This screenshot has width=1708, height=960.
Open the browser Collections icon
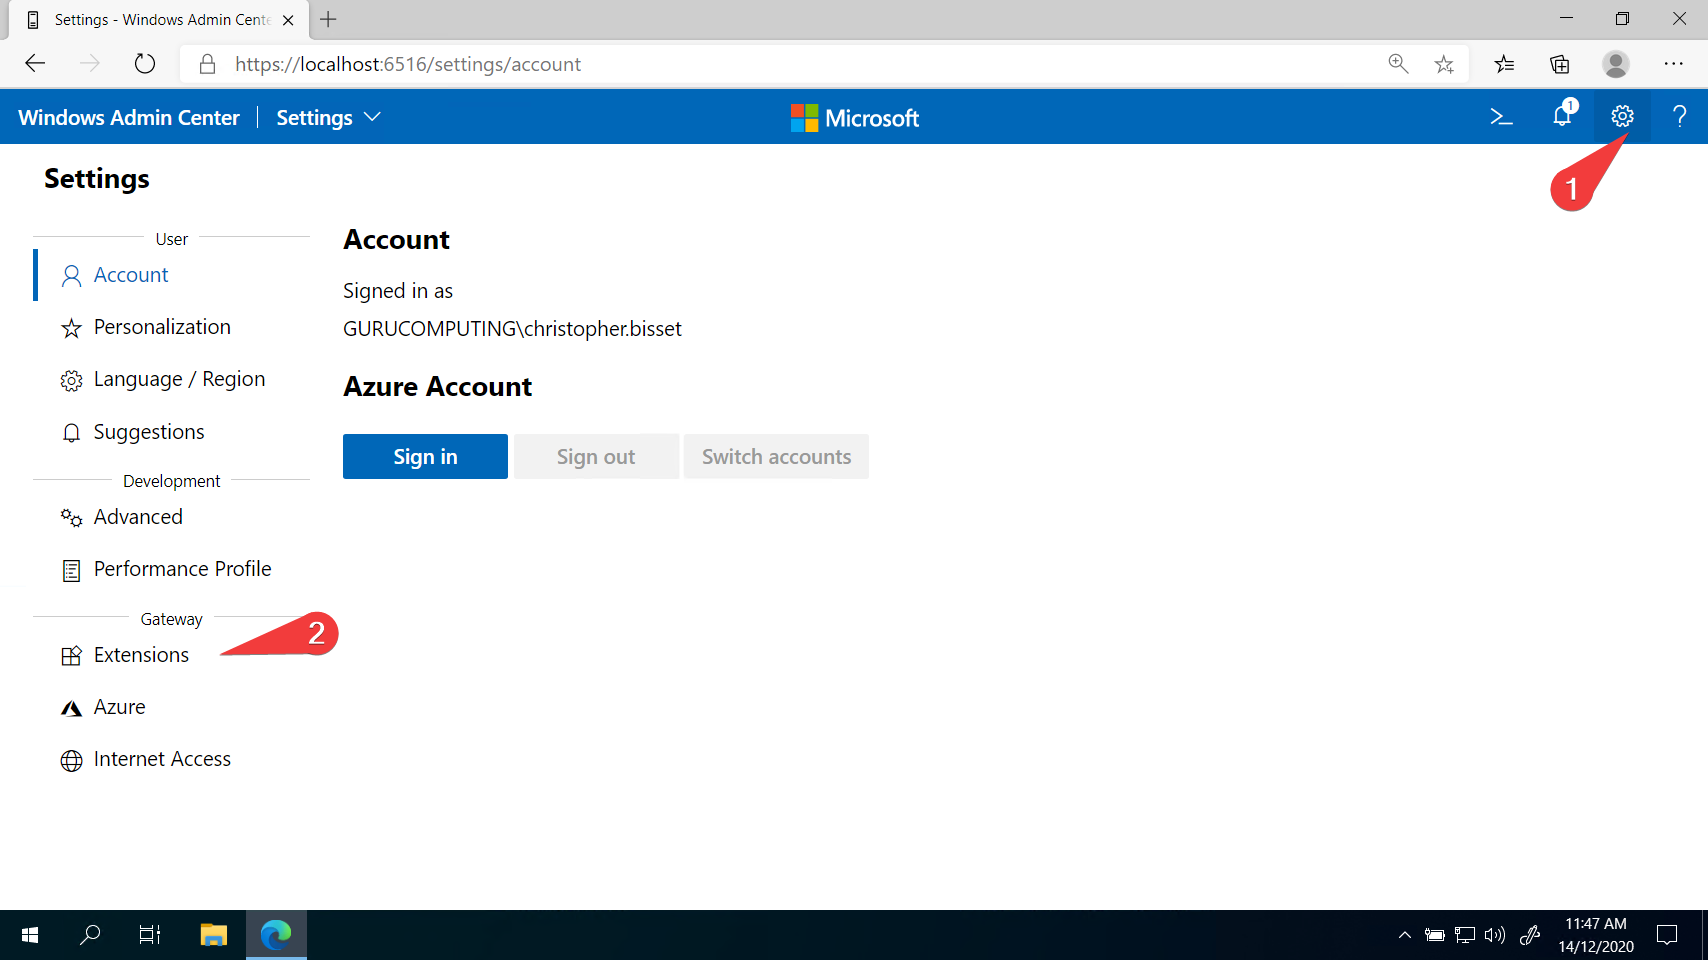[1560, 64]
